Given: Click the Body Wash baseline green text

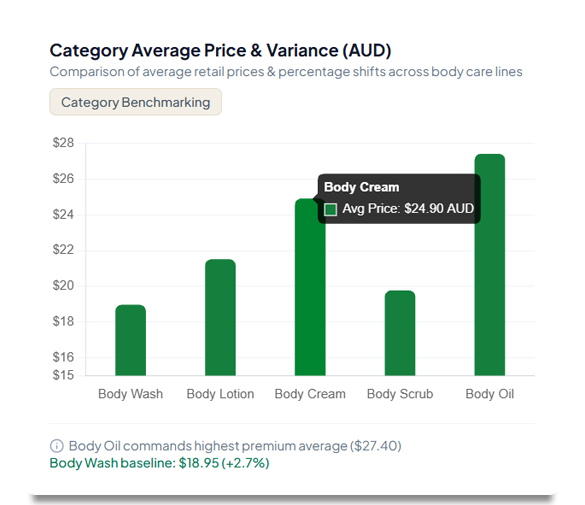Looking at the screenshot, I should [159, 463].
